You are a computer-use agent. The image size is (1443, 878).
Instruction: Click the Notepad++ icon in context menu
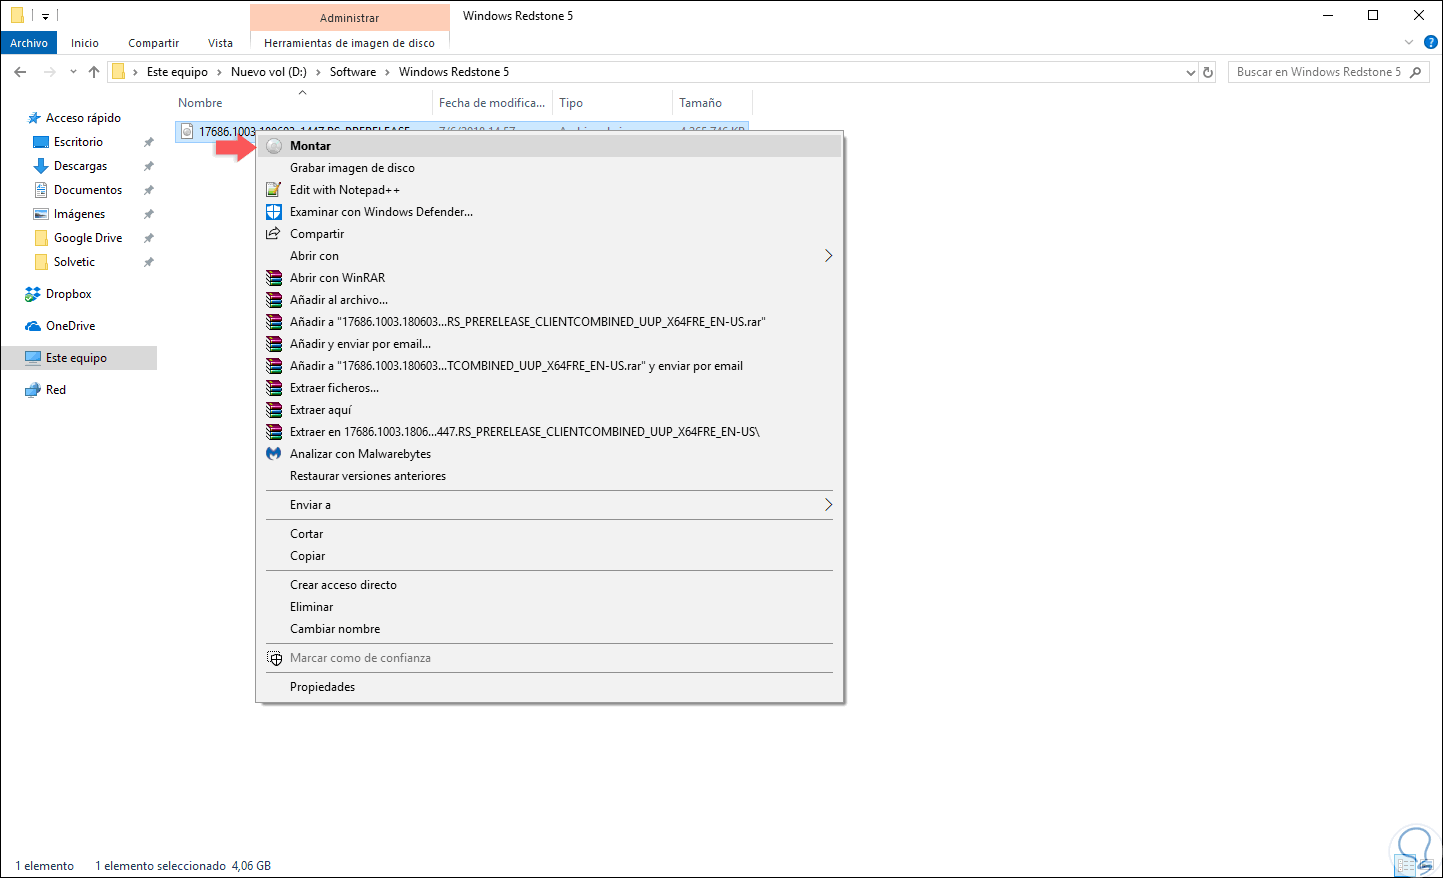274,190
